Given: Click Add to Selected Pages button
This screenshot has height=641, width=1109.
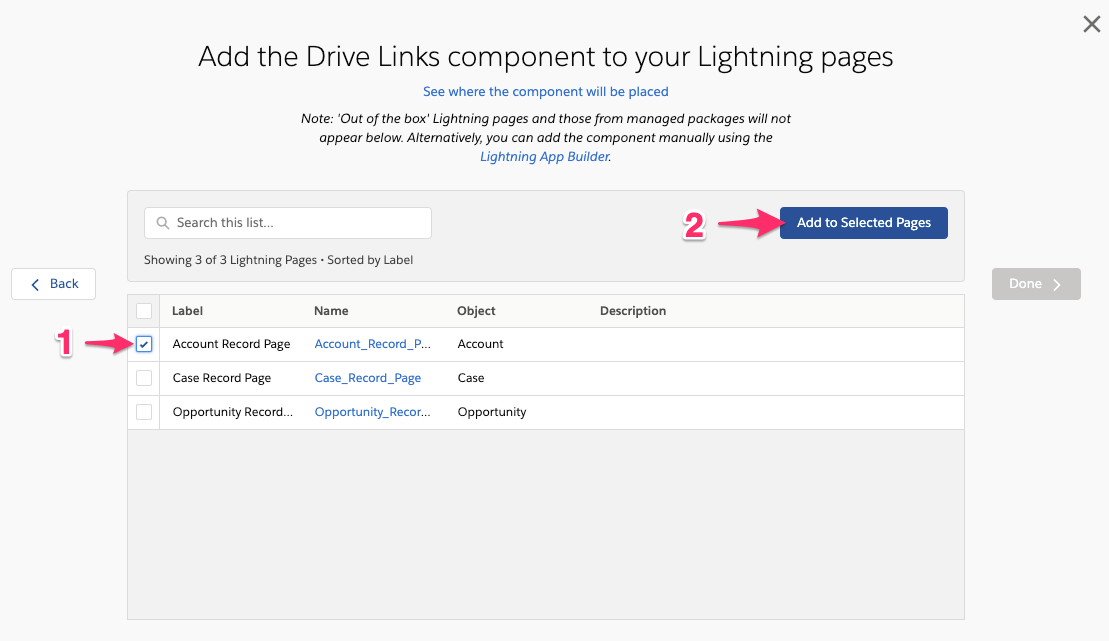Looking at the screenshot, I should [x=864, y=223].
